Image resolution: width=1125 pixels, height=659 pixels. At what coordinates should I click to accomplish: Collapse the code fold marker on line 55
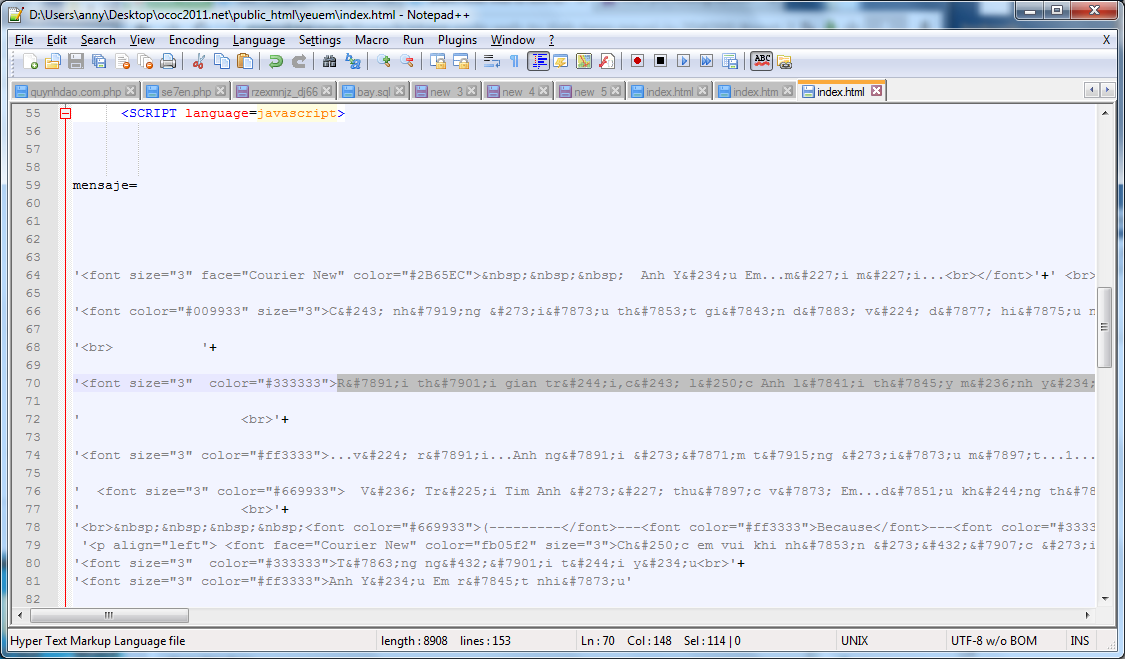63,113
